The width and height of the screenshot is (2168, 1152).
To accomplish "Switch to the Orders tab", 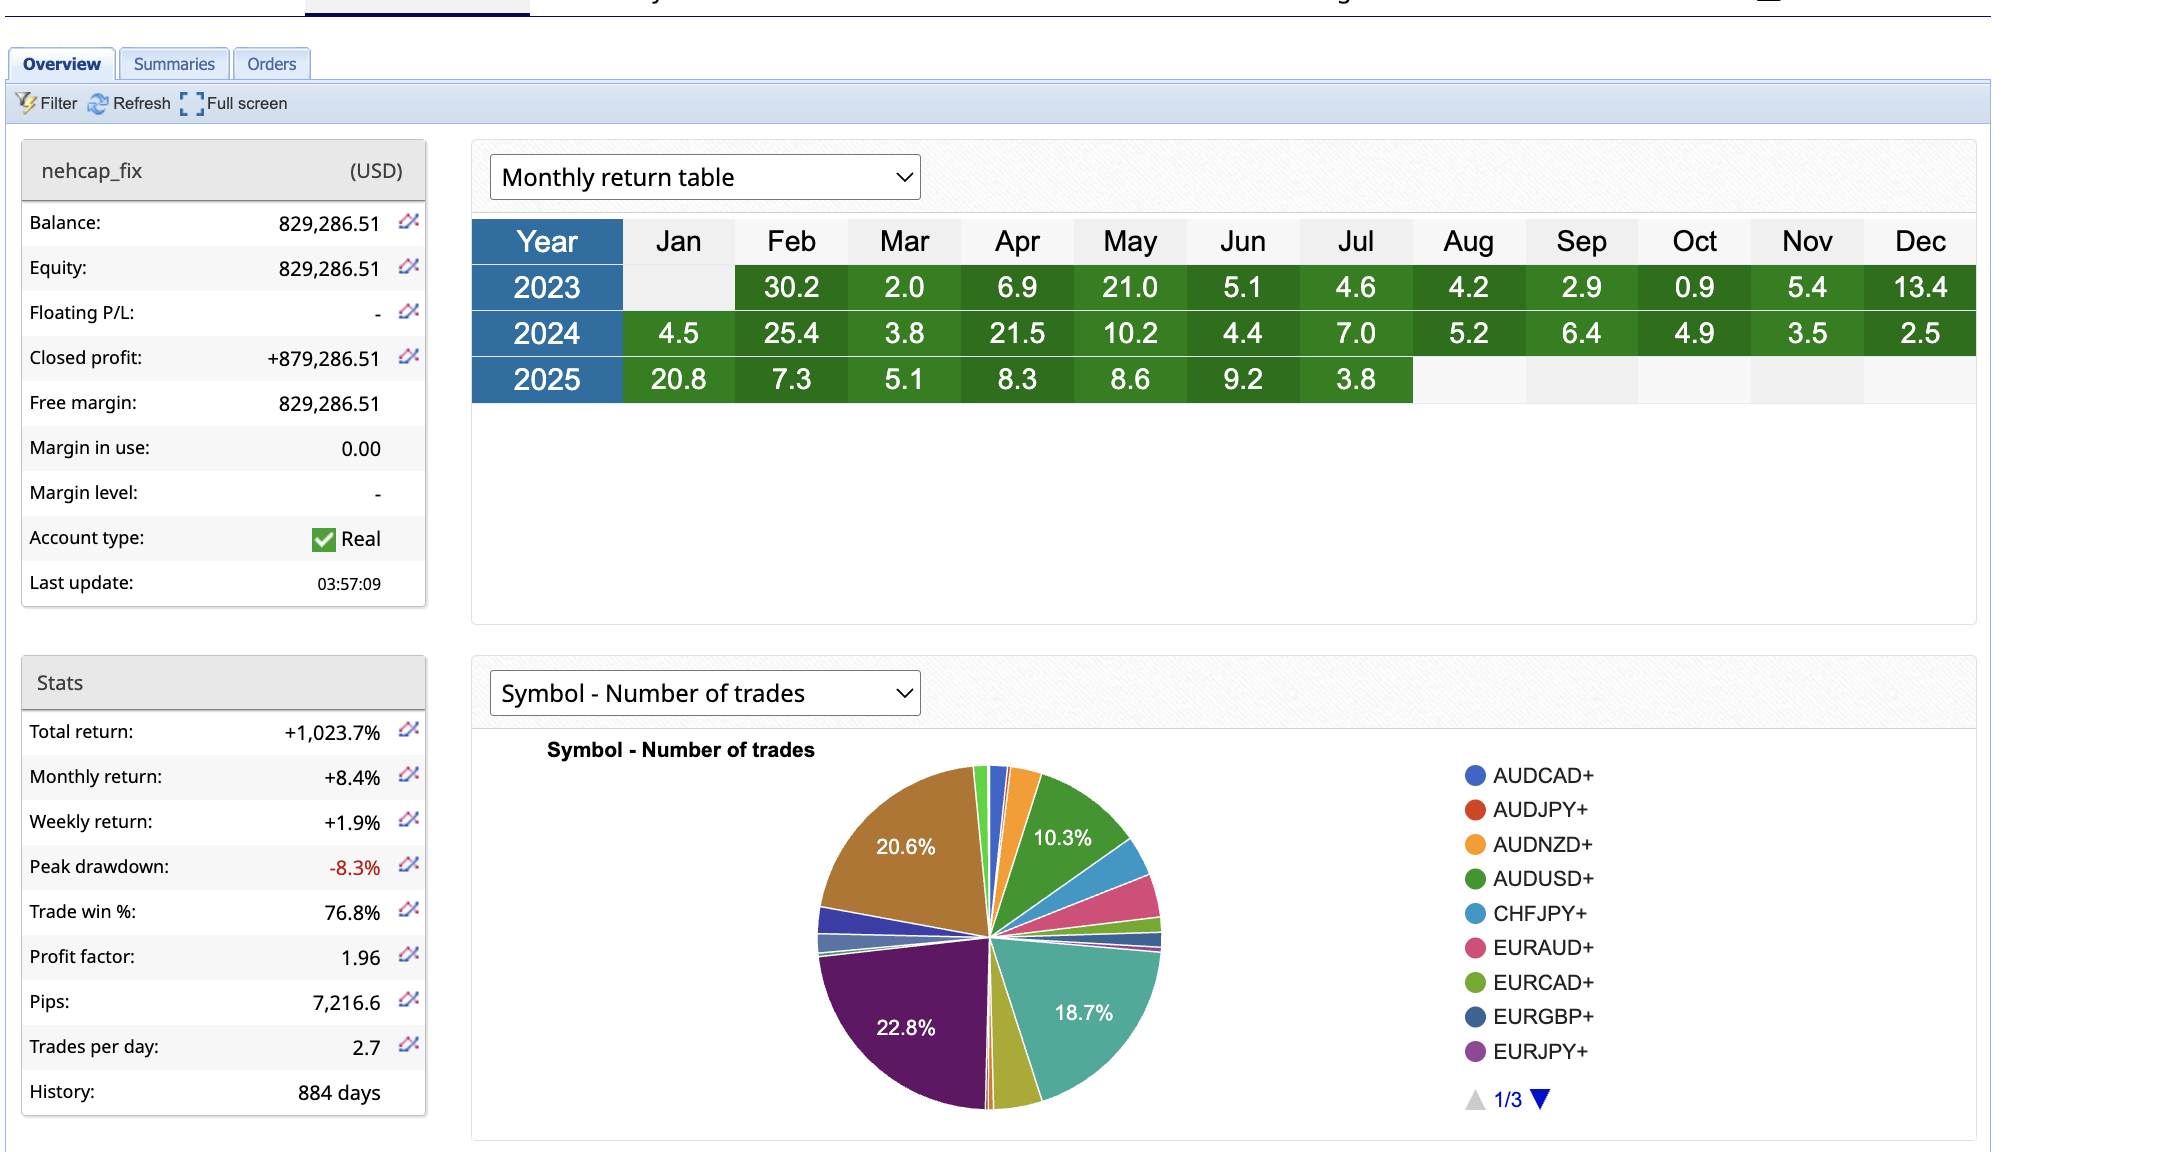I will point(271,64).
